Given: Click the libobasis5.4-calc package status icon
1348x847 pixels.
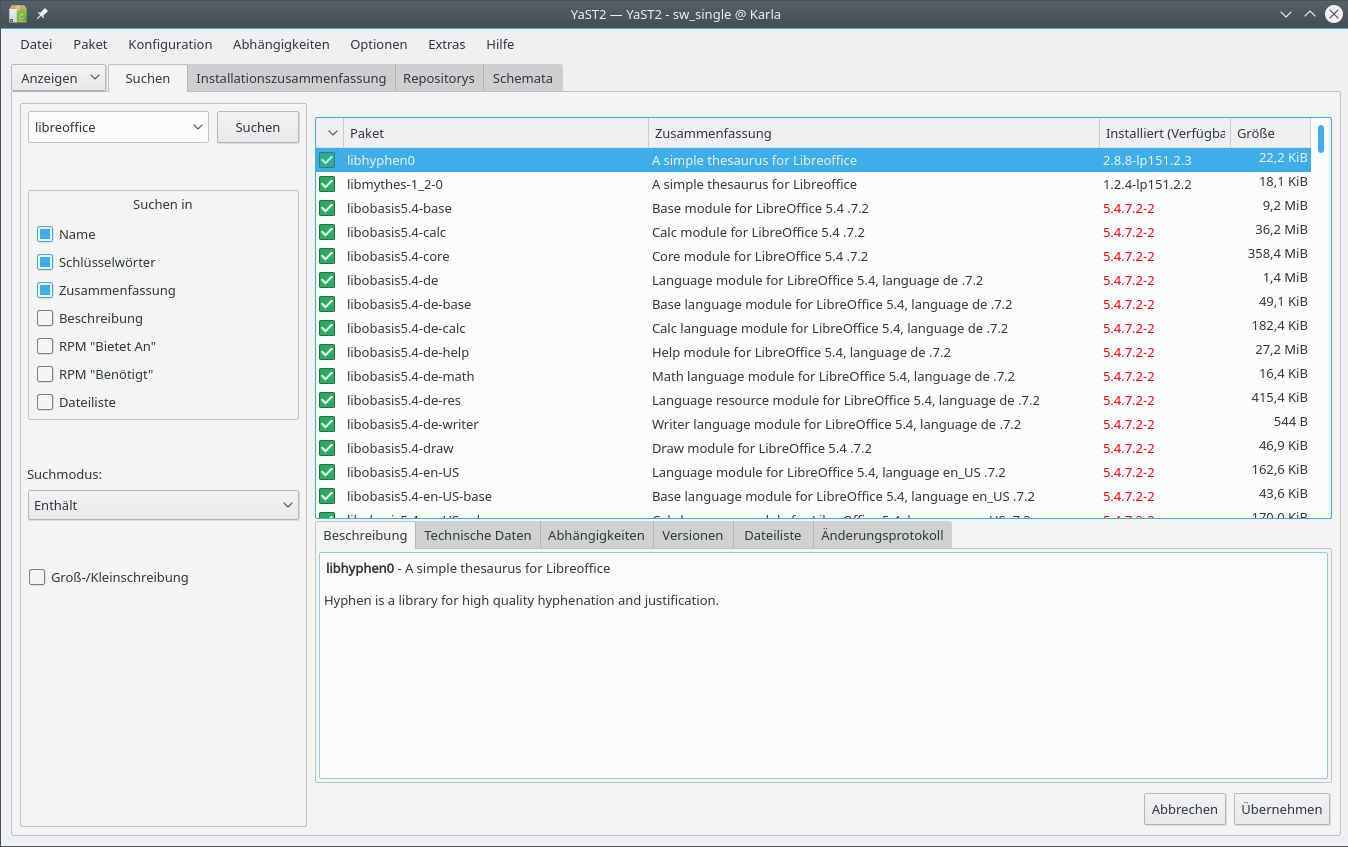Looking at the screenshot, I should coord(327,232).
